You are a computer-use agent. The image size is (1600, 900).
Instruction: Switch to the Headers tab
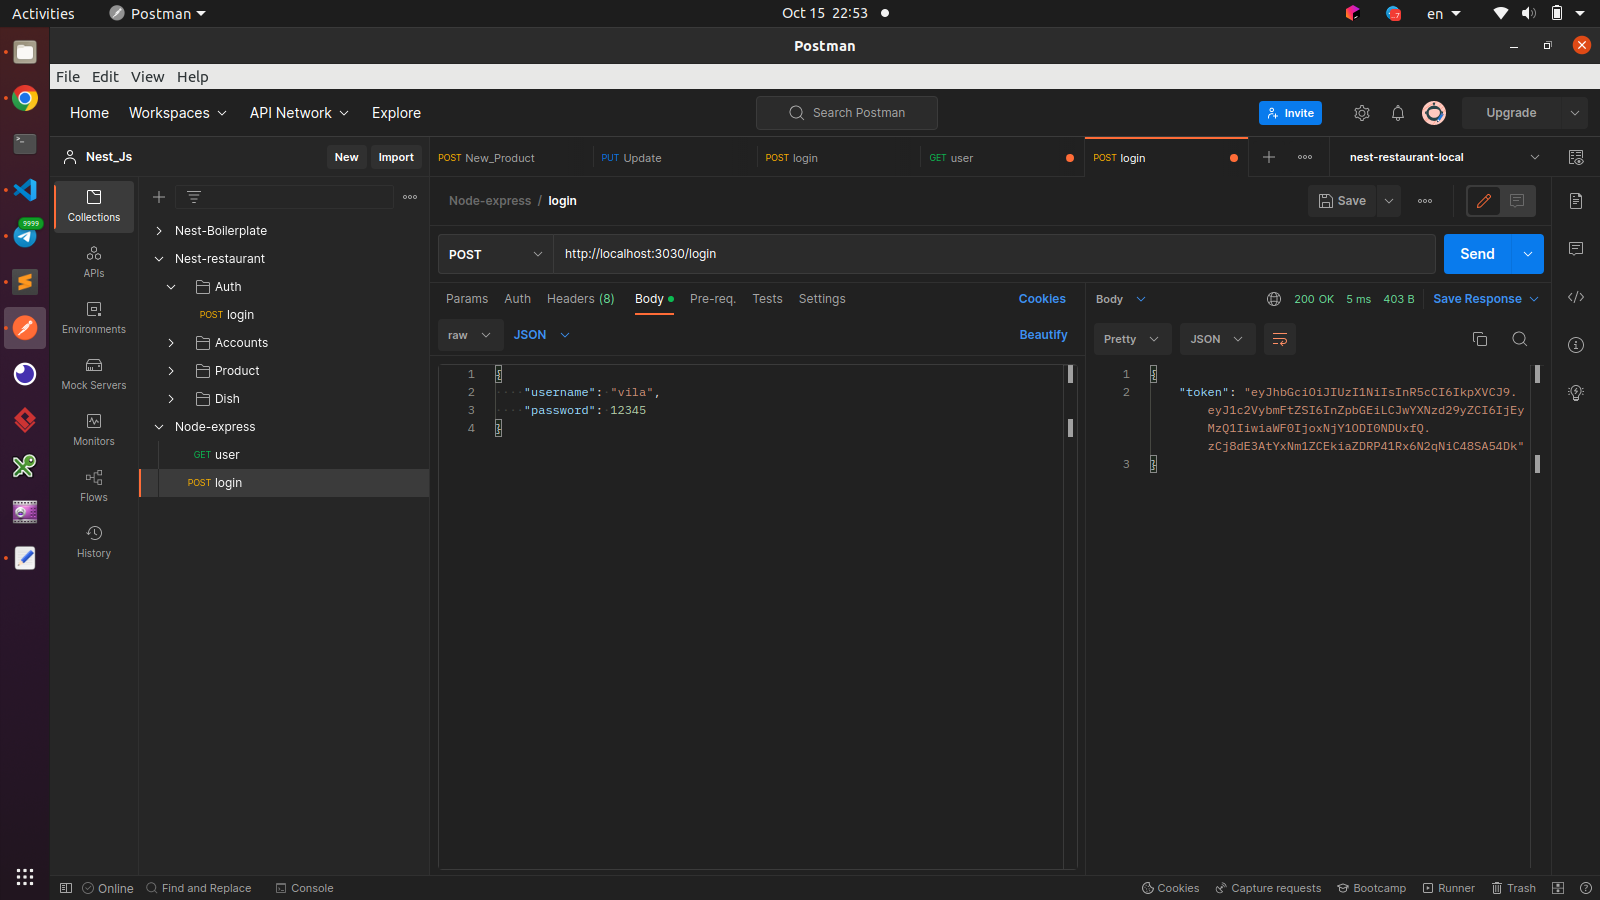tap(580, 299)
